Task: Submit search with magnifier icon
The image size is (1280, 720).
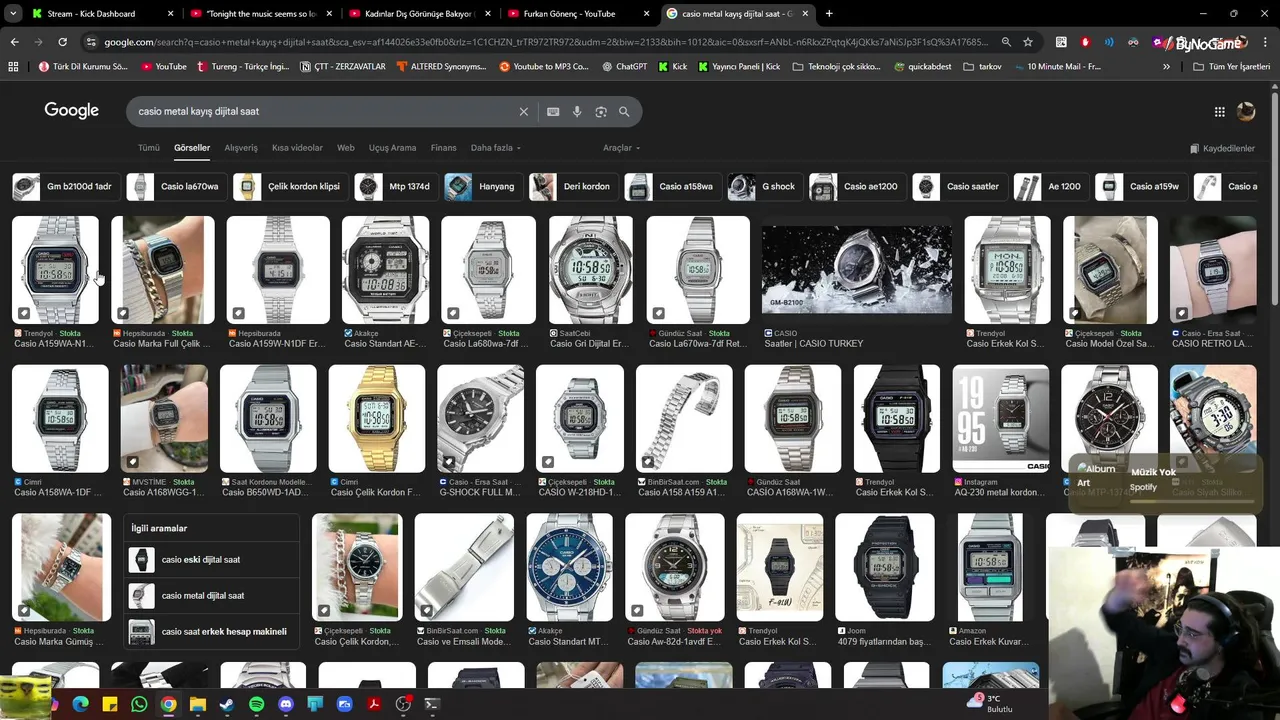Action: (624, 112)
